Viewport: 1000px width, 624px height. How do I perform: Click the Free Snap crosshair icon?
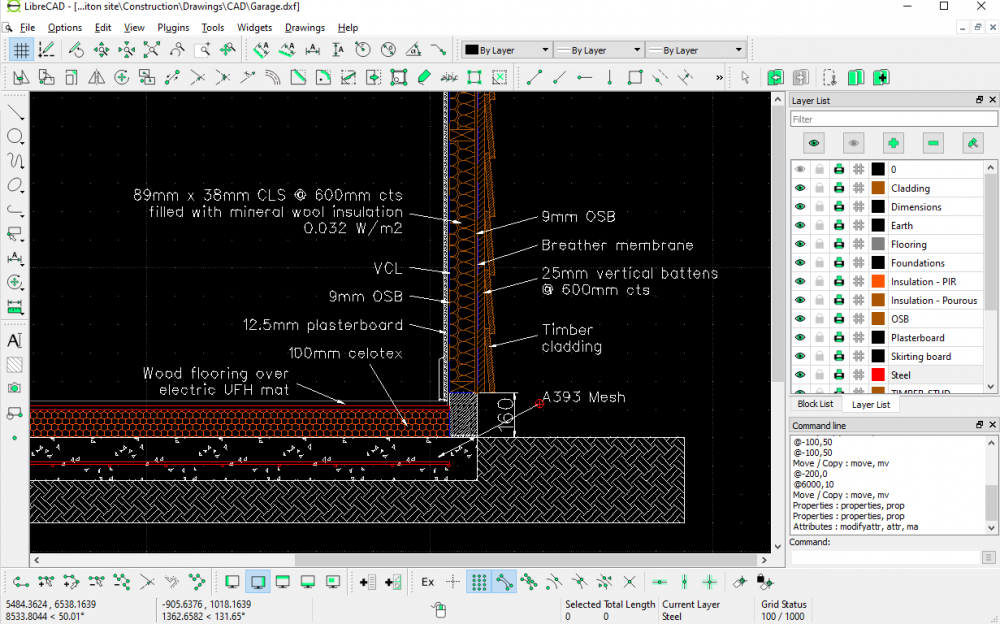[453, 582]
